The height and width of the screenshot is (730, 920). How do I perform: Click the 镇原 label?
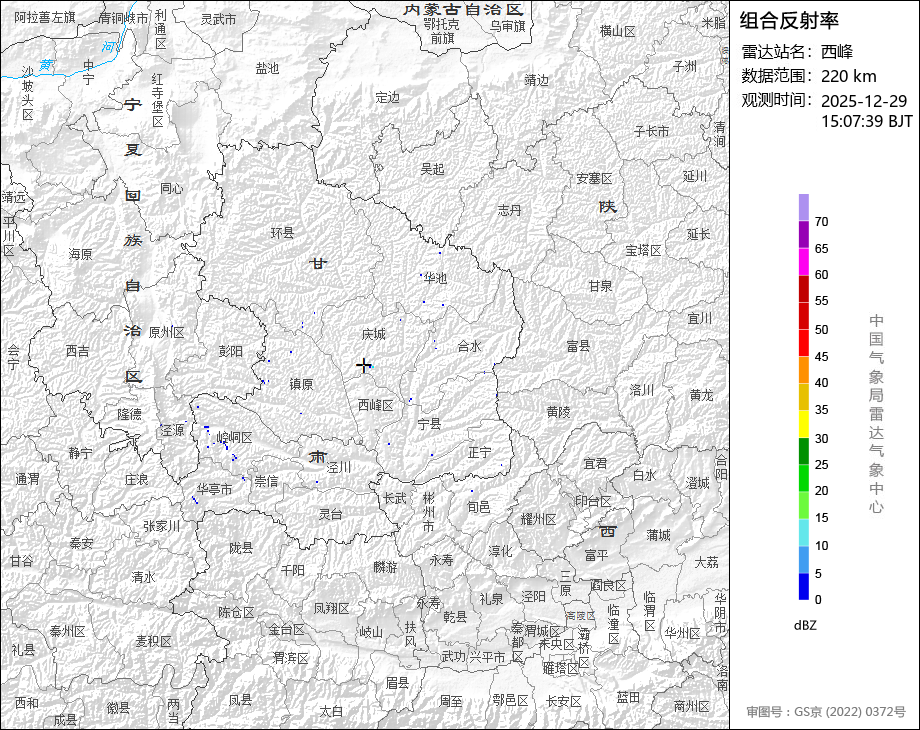pyautogui.click(x=302, y=384)
